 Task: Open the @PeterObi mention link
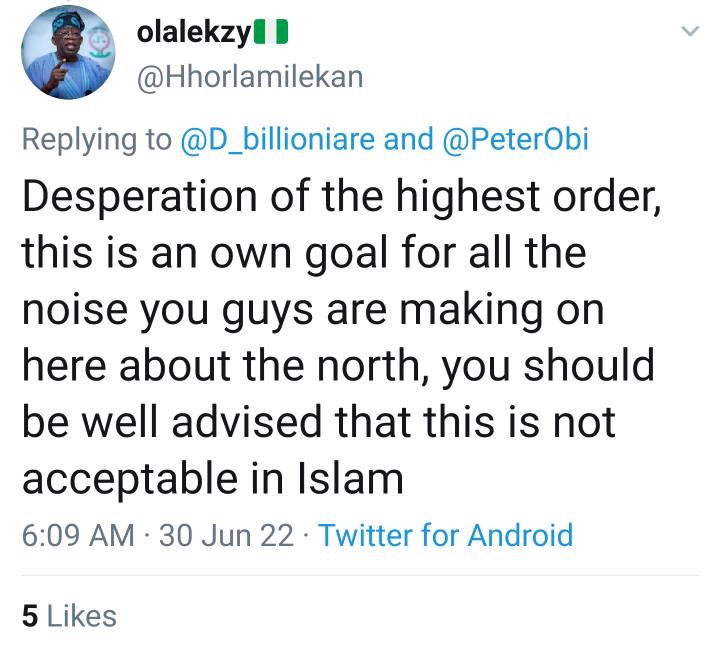[x=514, y=139]
